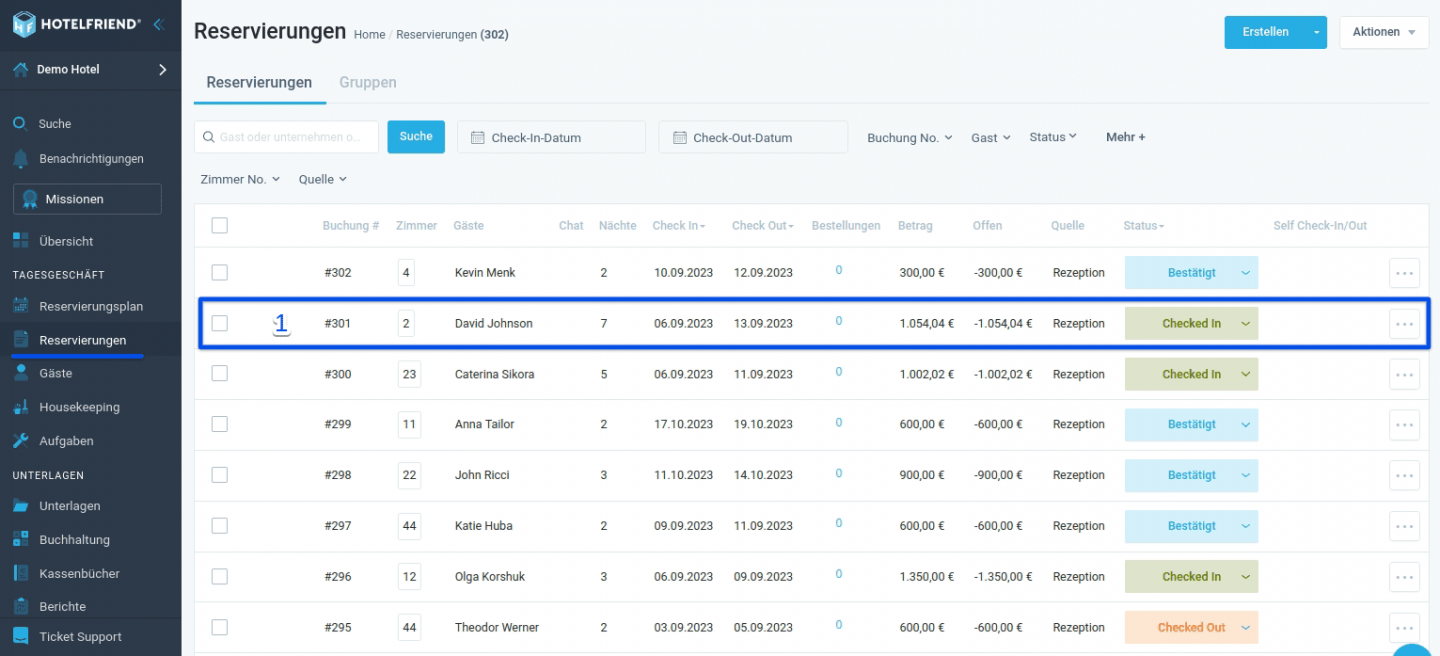This screenshot has height=656, width=1440.
Task: Click the Missionen badge icon
Action: coord(30,199)
